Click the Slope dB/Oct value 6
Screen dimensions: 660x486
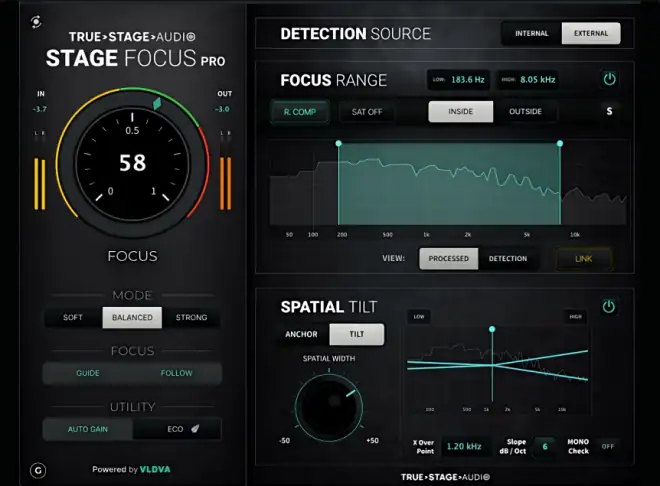point(545,446)
